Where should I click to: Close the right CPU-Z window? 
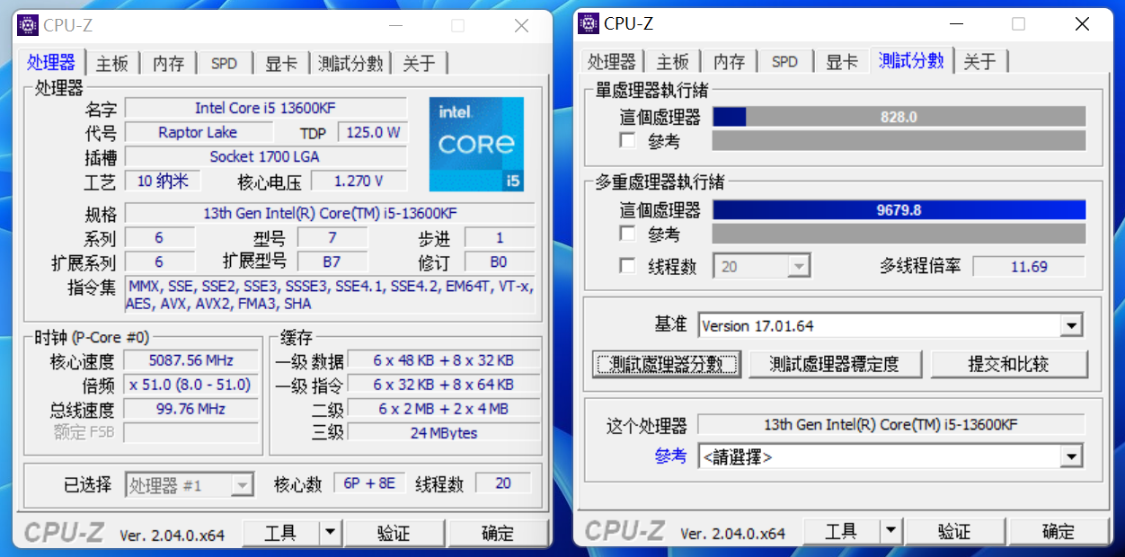point(1082,24)
